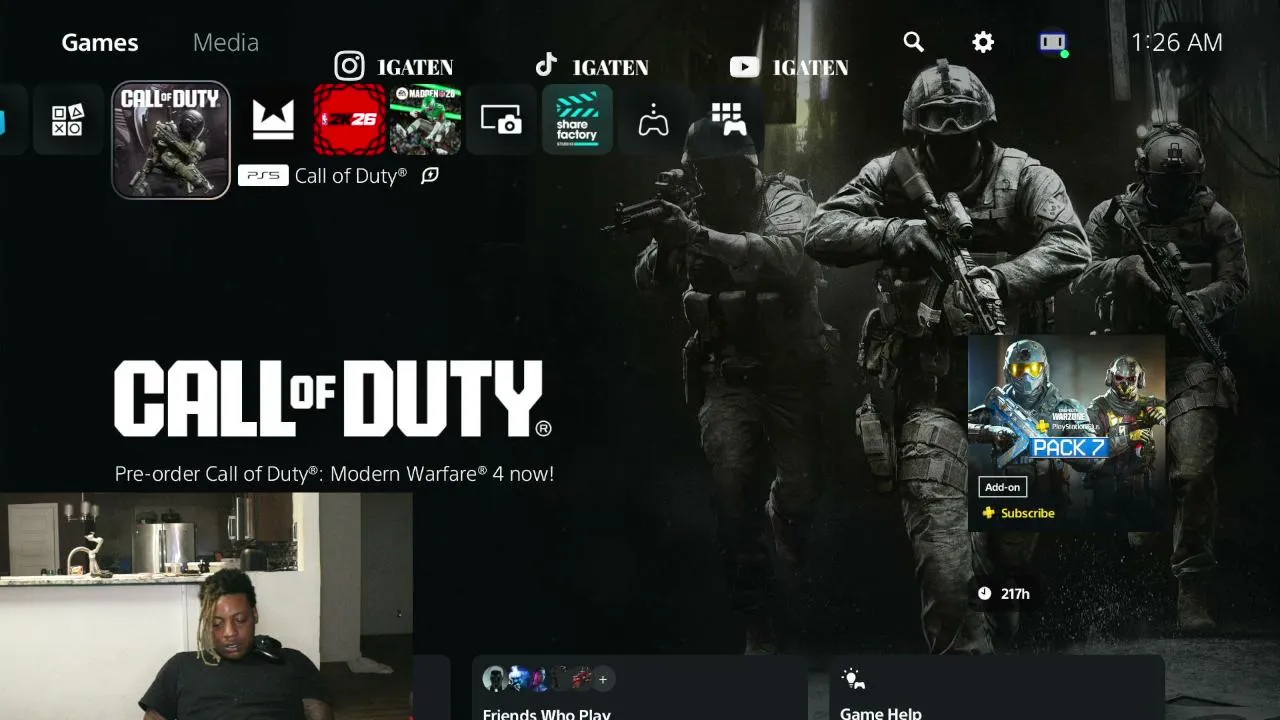Click the plus icon after friend avatars

point(602,679)
